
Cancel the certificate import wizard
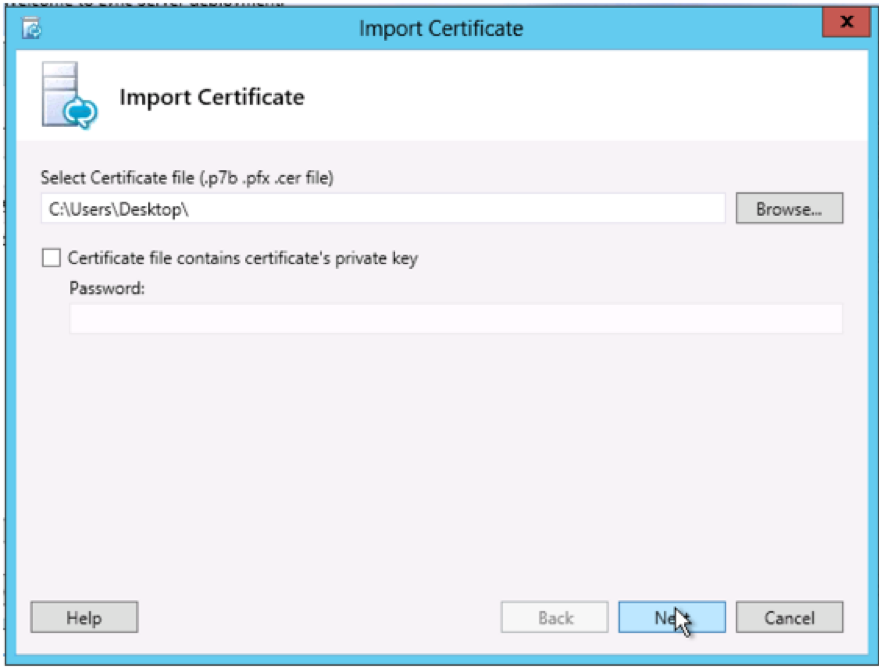click(x=789, y=618)
